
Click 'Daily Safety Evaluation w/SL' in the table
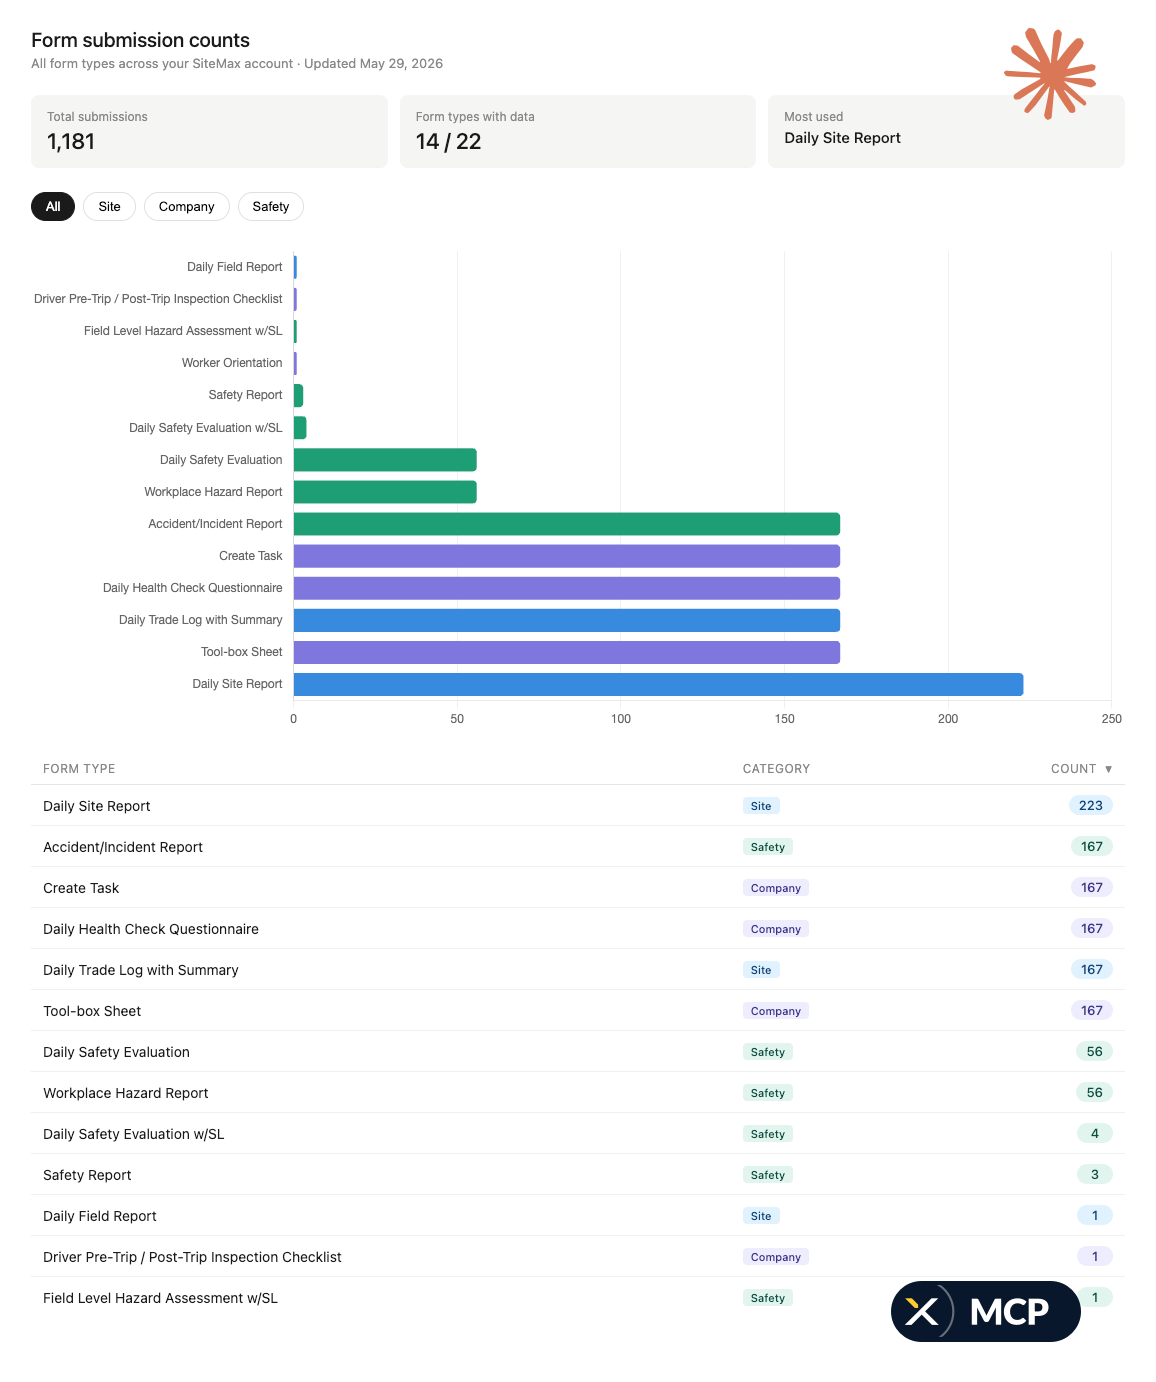tap(134, 1134)
